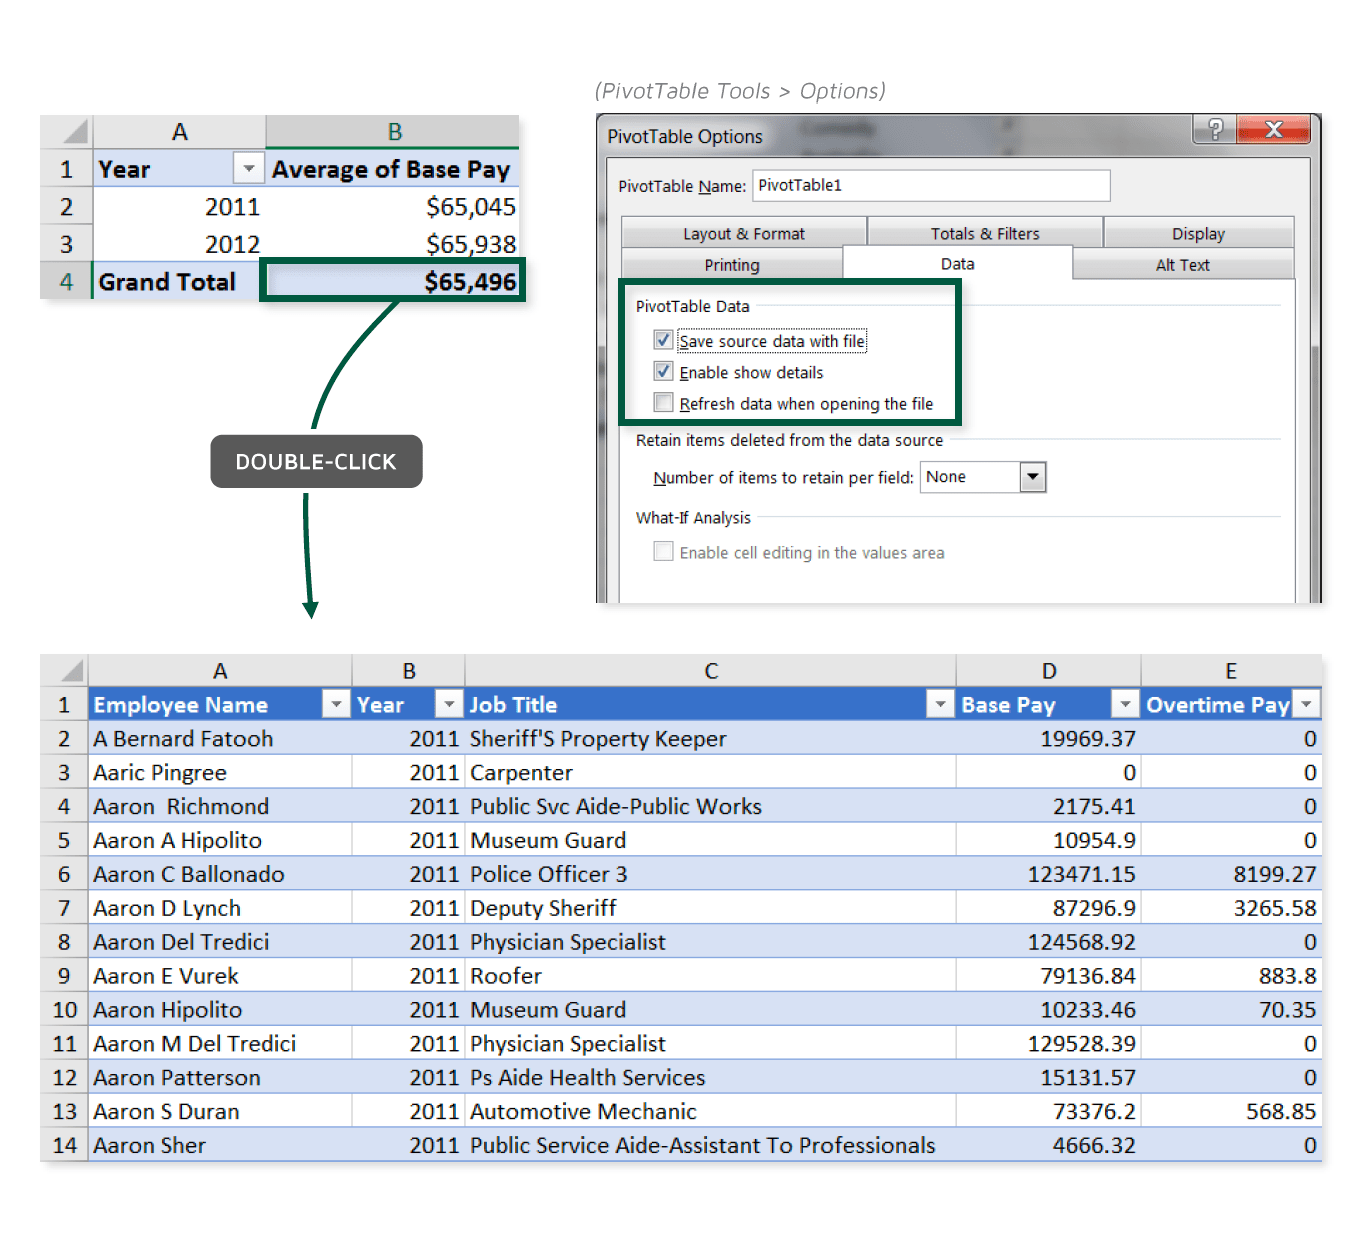
Task: Open the Overtime Pay column filter icon
Action: pyautogui.click(x=1306, y=704)
